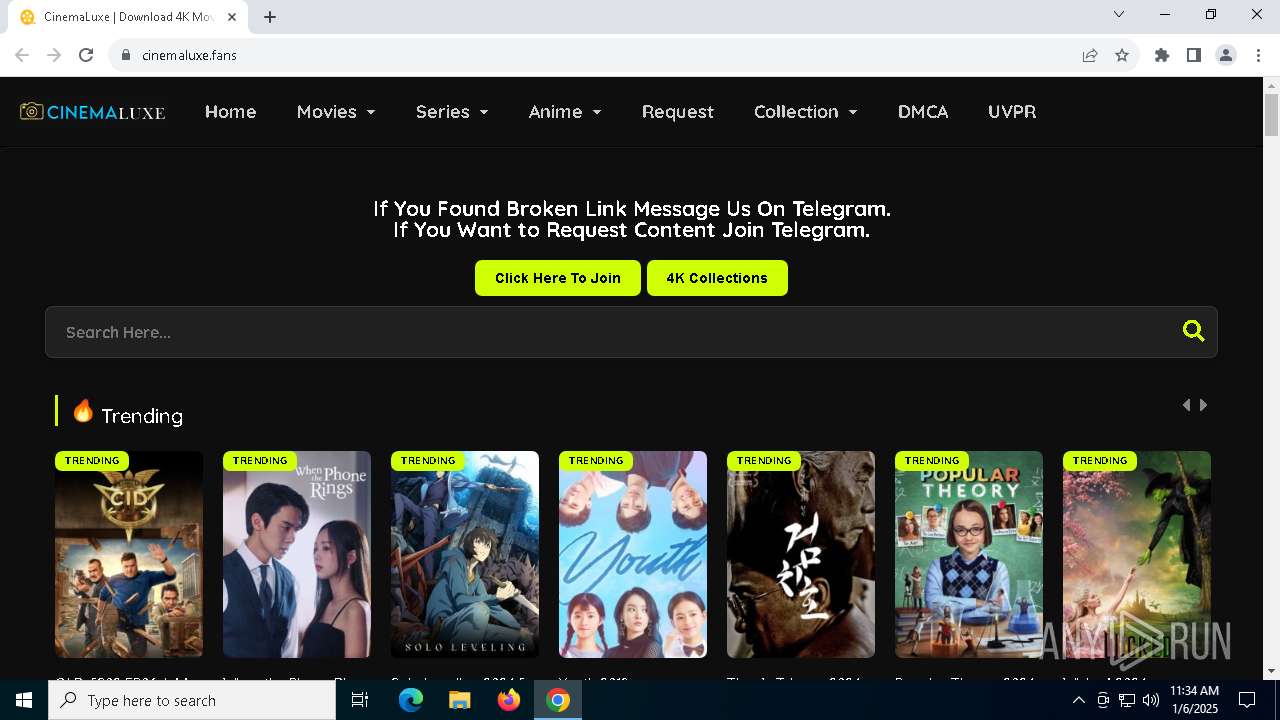Click the volume speaker tray icon

(1150, 700)
